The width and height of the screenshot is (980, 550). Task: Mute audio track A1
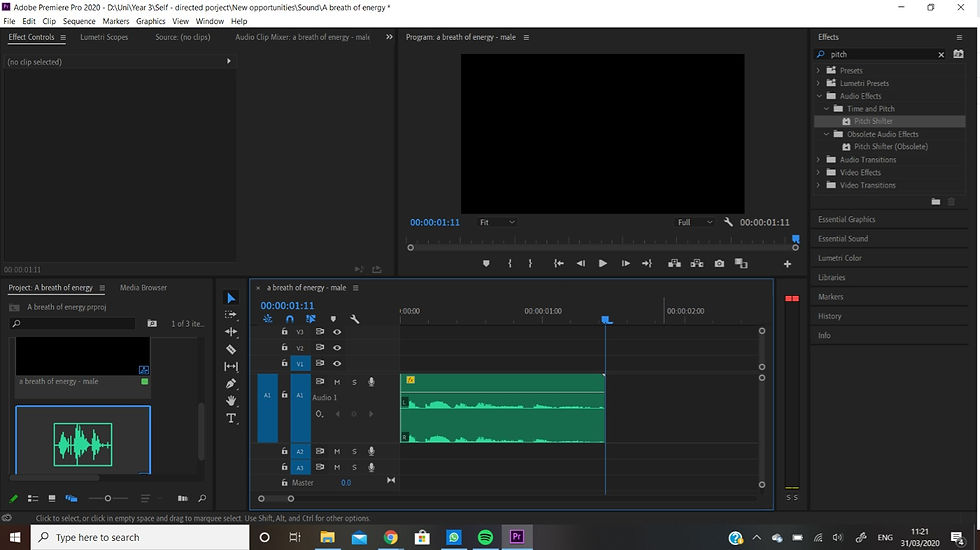pos(337,382)
